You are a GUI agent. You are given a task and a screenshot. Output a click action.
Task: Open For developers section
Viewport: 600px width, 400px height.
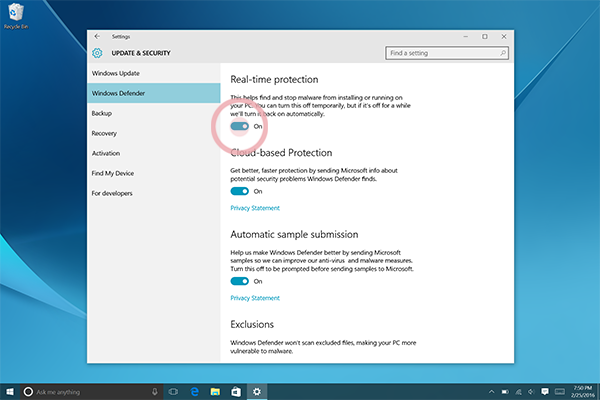tap(154, 193)
